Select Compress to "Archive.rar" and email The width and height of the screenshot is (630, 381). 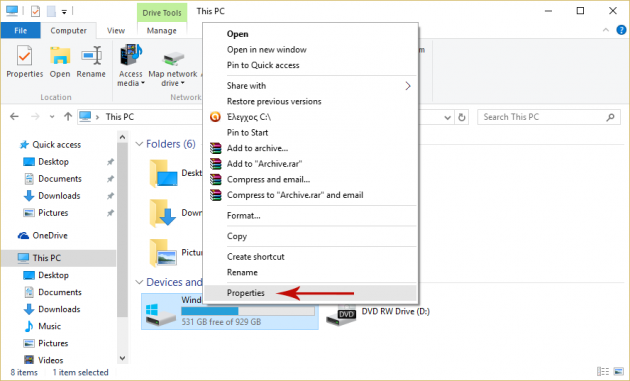(310, 195)
